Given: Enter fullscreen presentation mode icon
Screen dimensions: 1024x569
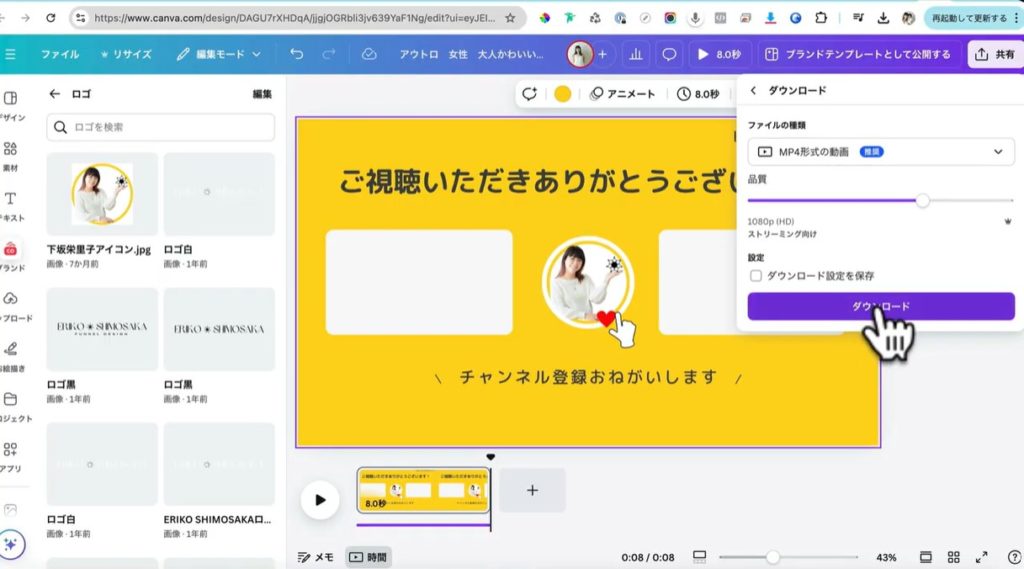Looking at the screenshot, I should tap(981, 557).
